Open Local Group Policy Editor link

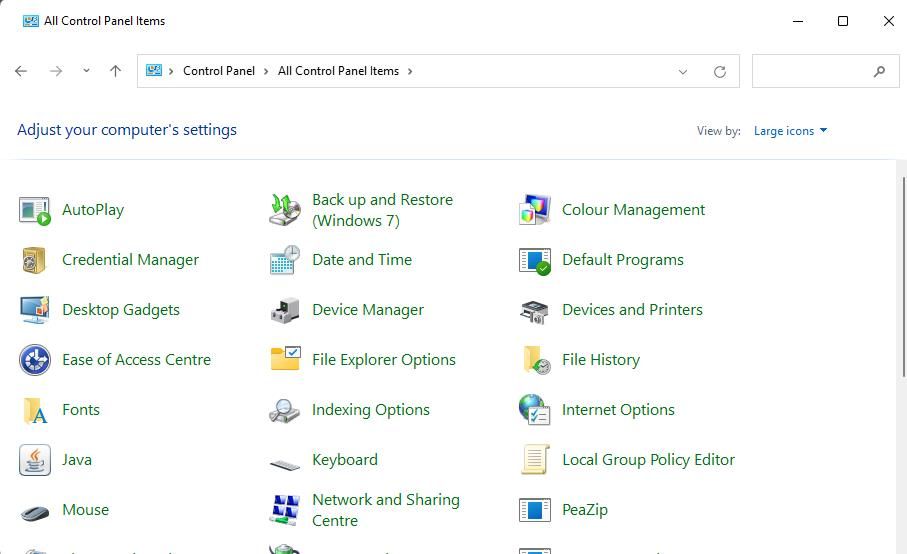[648, 460]
